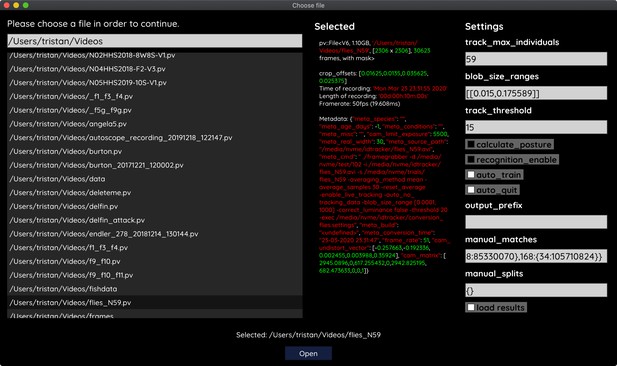
Task: Pick the burton.pv file
Action: [x=155, y=151]
